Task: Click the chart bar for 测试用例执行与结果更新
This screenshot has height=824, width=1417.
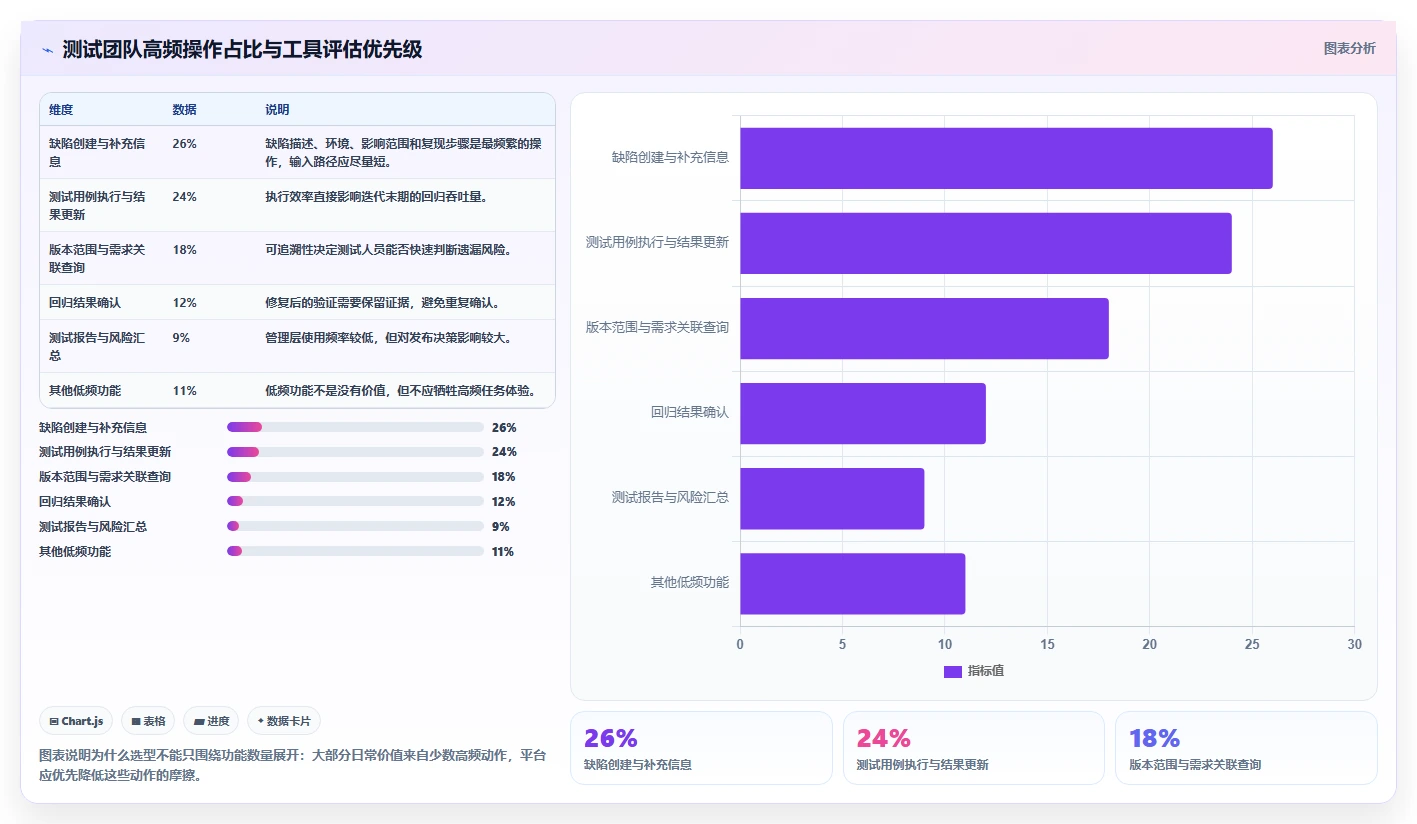Action: click(x=986, y=243)
